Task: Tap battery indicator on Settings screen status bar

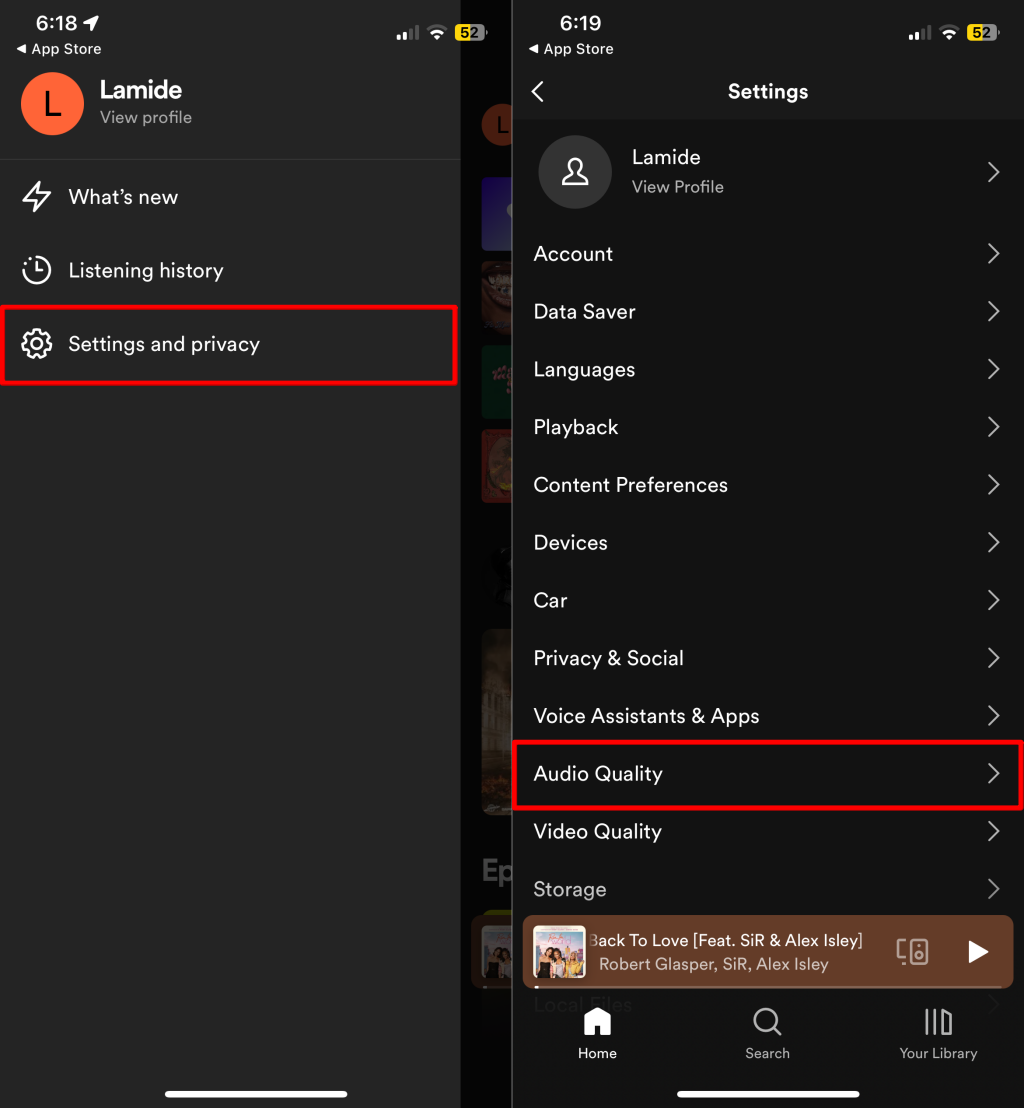Action: (x=982, y=33)
